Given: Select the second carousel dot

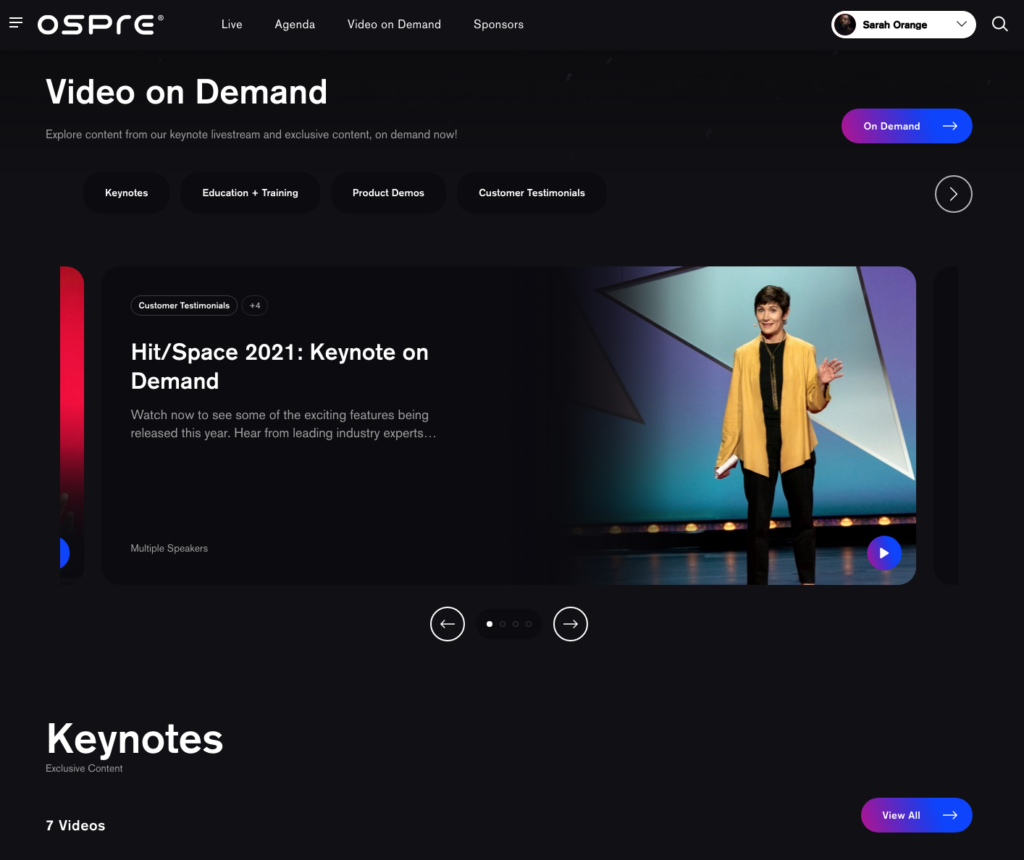Looking at the screenshot, I should [x=502, y=624].
